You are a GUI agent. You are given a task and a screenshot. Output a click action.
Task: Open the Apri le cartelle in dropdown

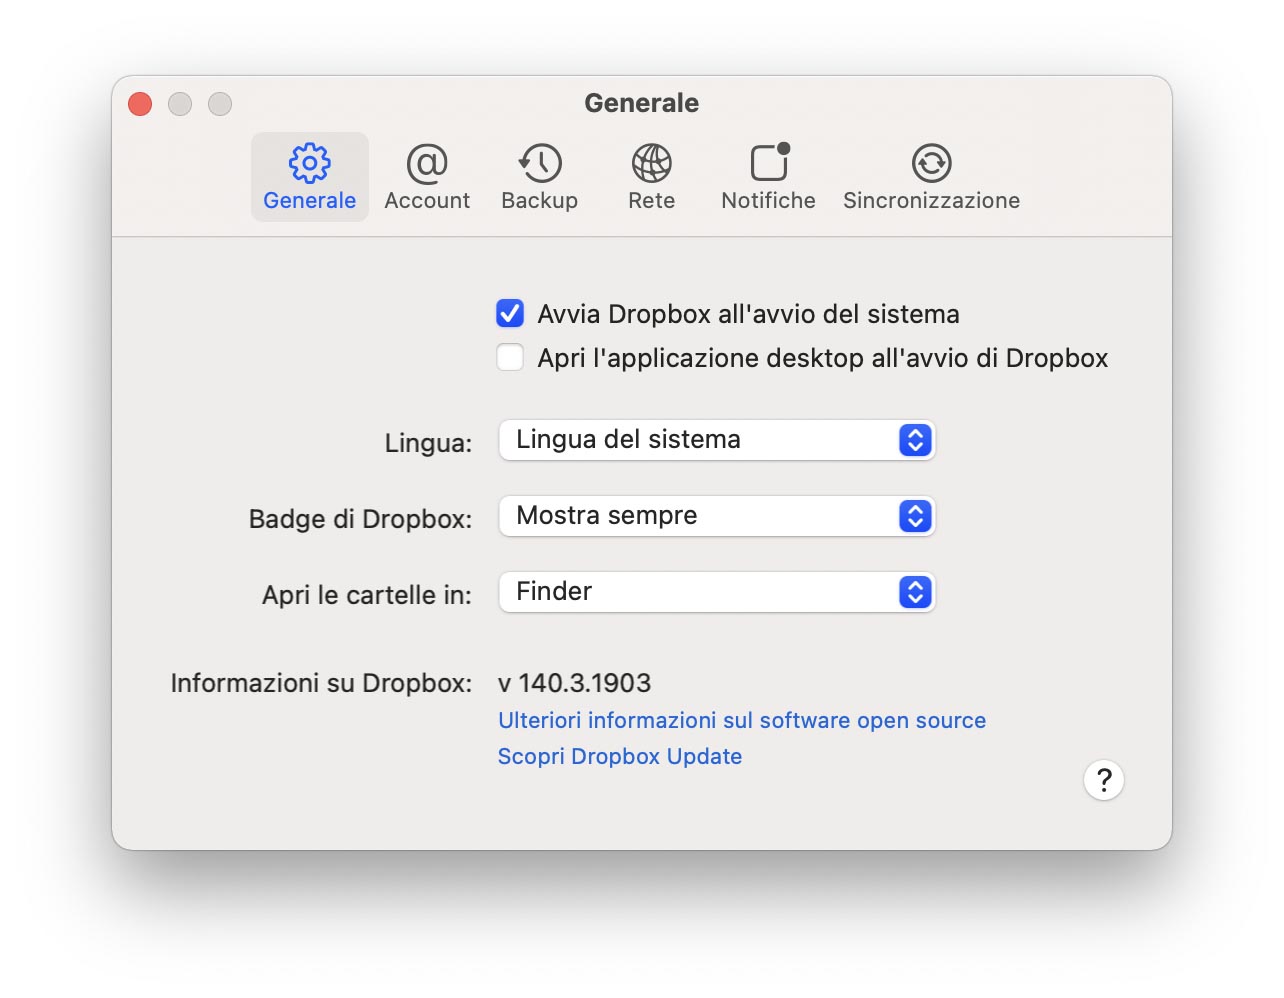716,592
